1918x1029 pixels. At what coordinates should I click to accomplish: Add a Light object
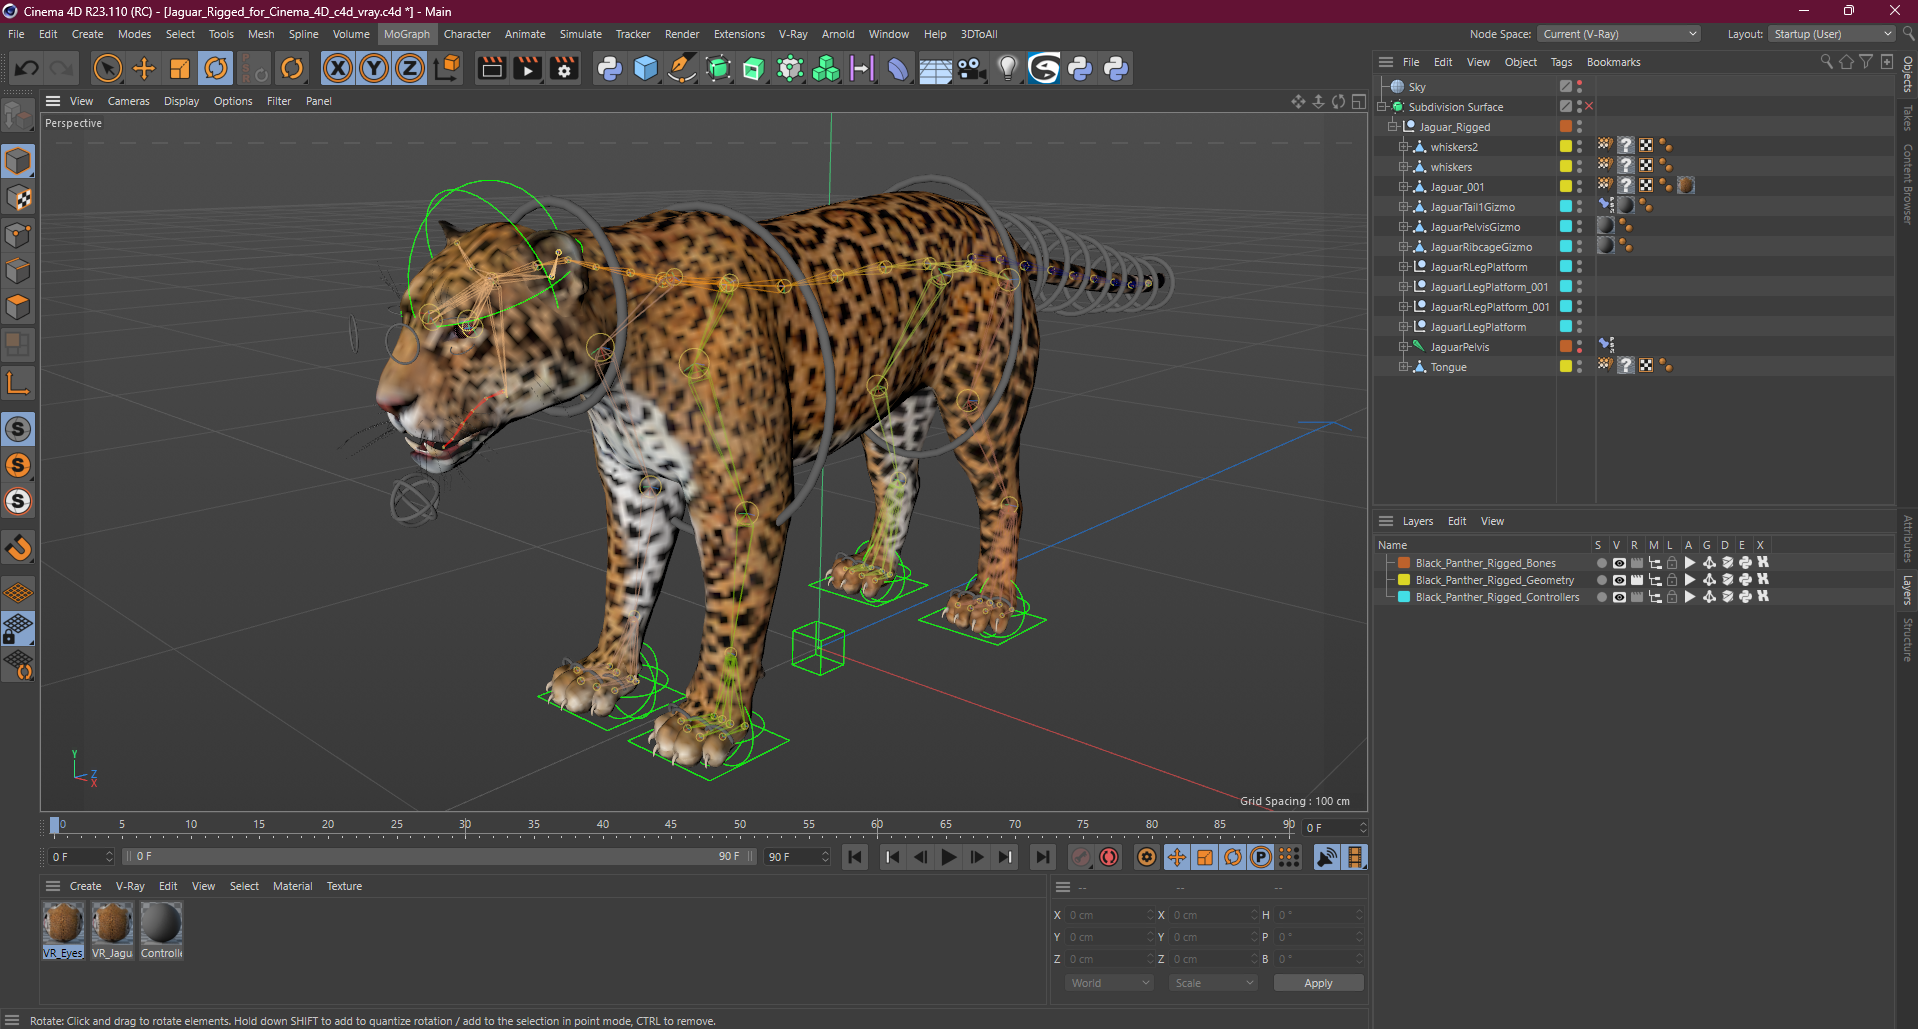(1007, 68)
